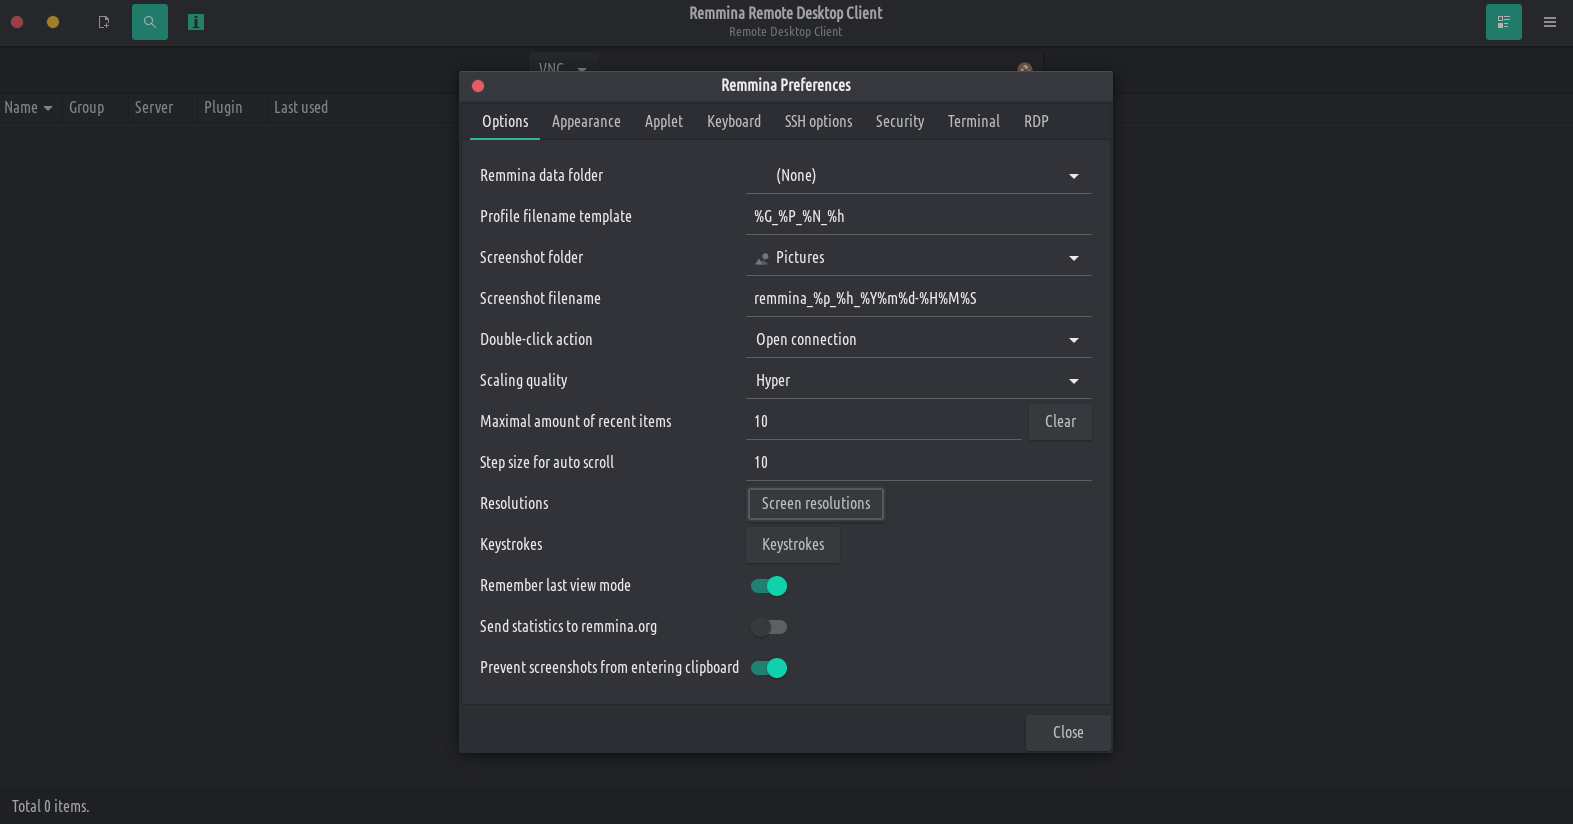Enable Send statistics to remmina.org switch
The height and width of the screenshot is (824, 1573).
[x=769, y=627]
